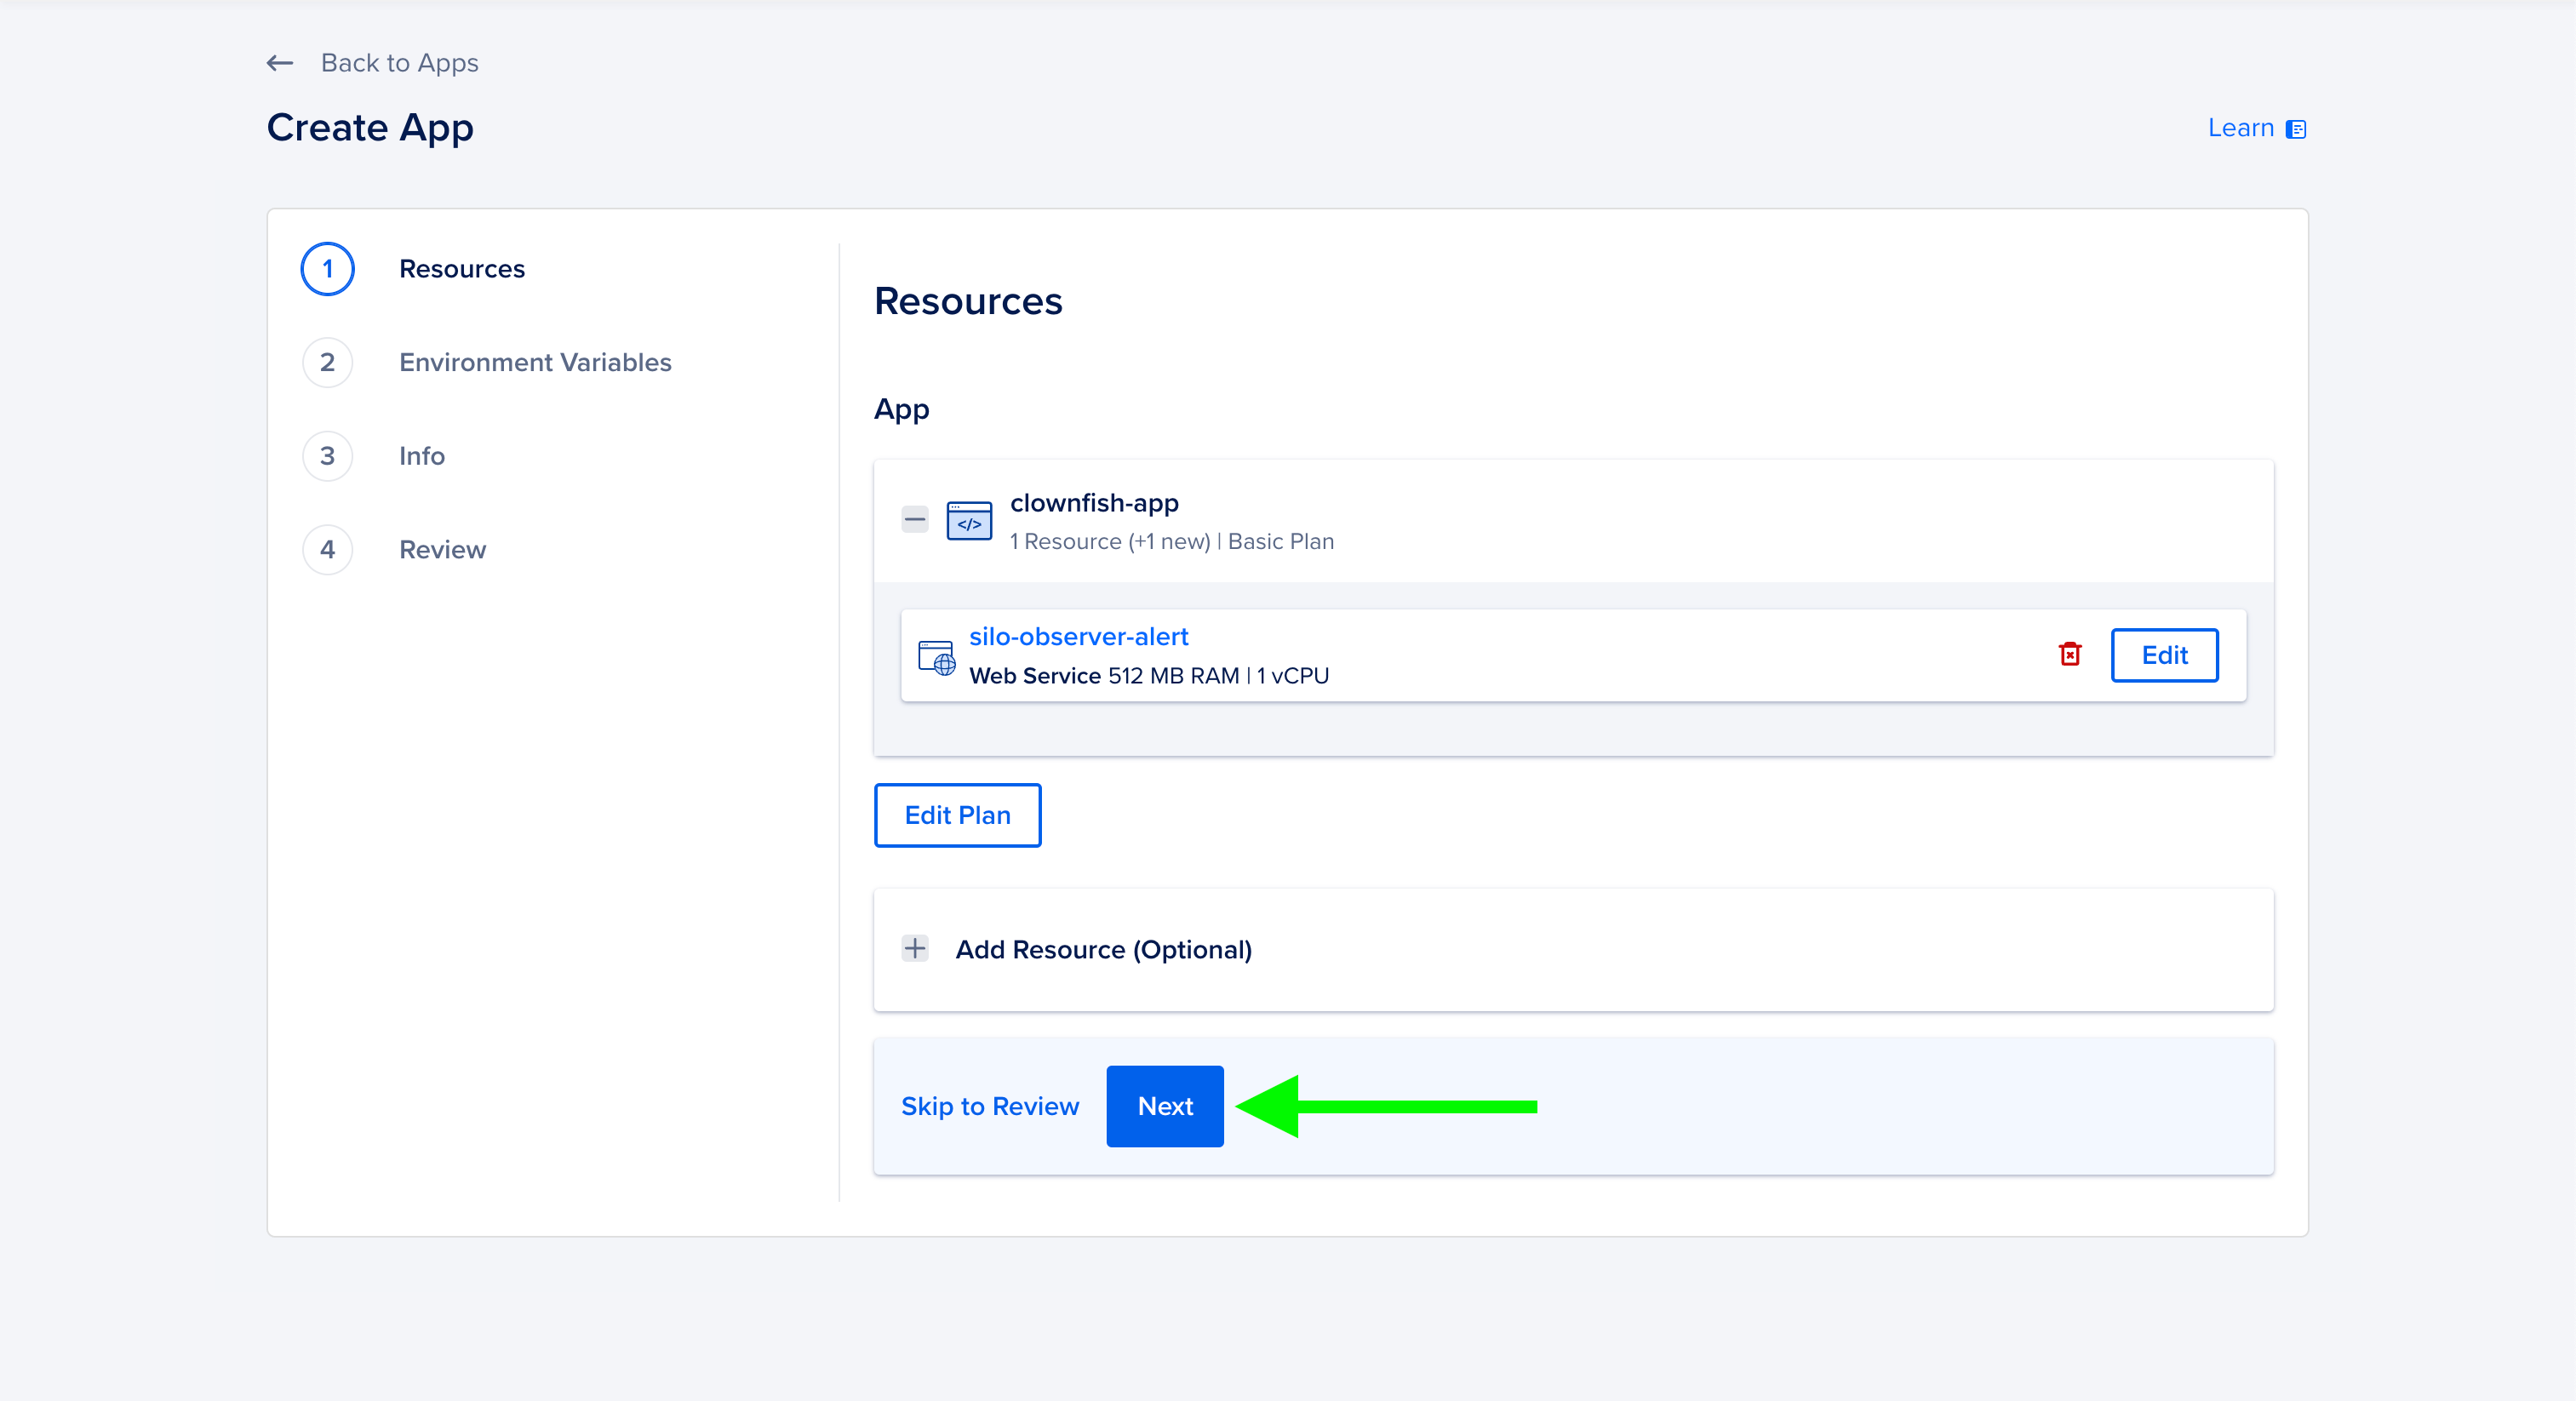Click Add Resource (Optional) label
Screen dimensions: 2576x1401
click(1104, 949)
